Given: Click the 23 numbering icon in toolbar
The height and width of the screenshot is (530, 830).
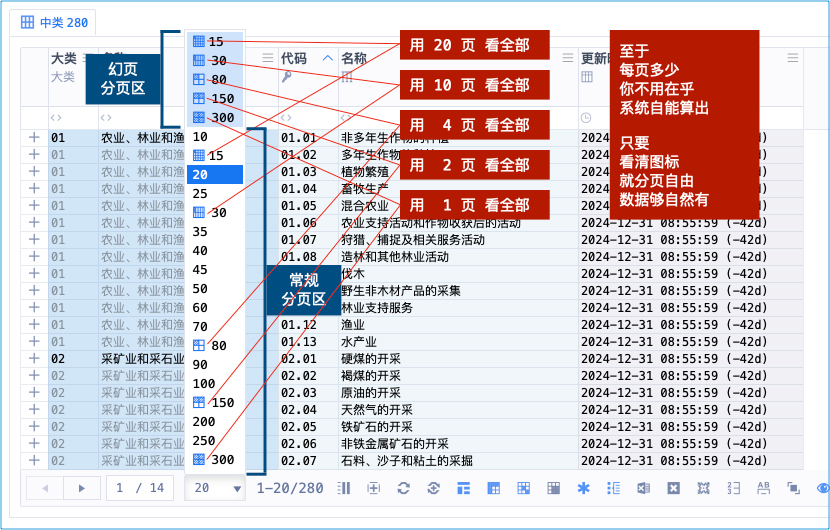Looking at the screenshot, I should 733,488.
